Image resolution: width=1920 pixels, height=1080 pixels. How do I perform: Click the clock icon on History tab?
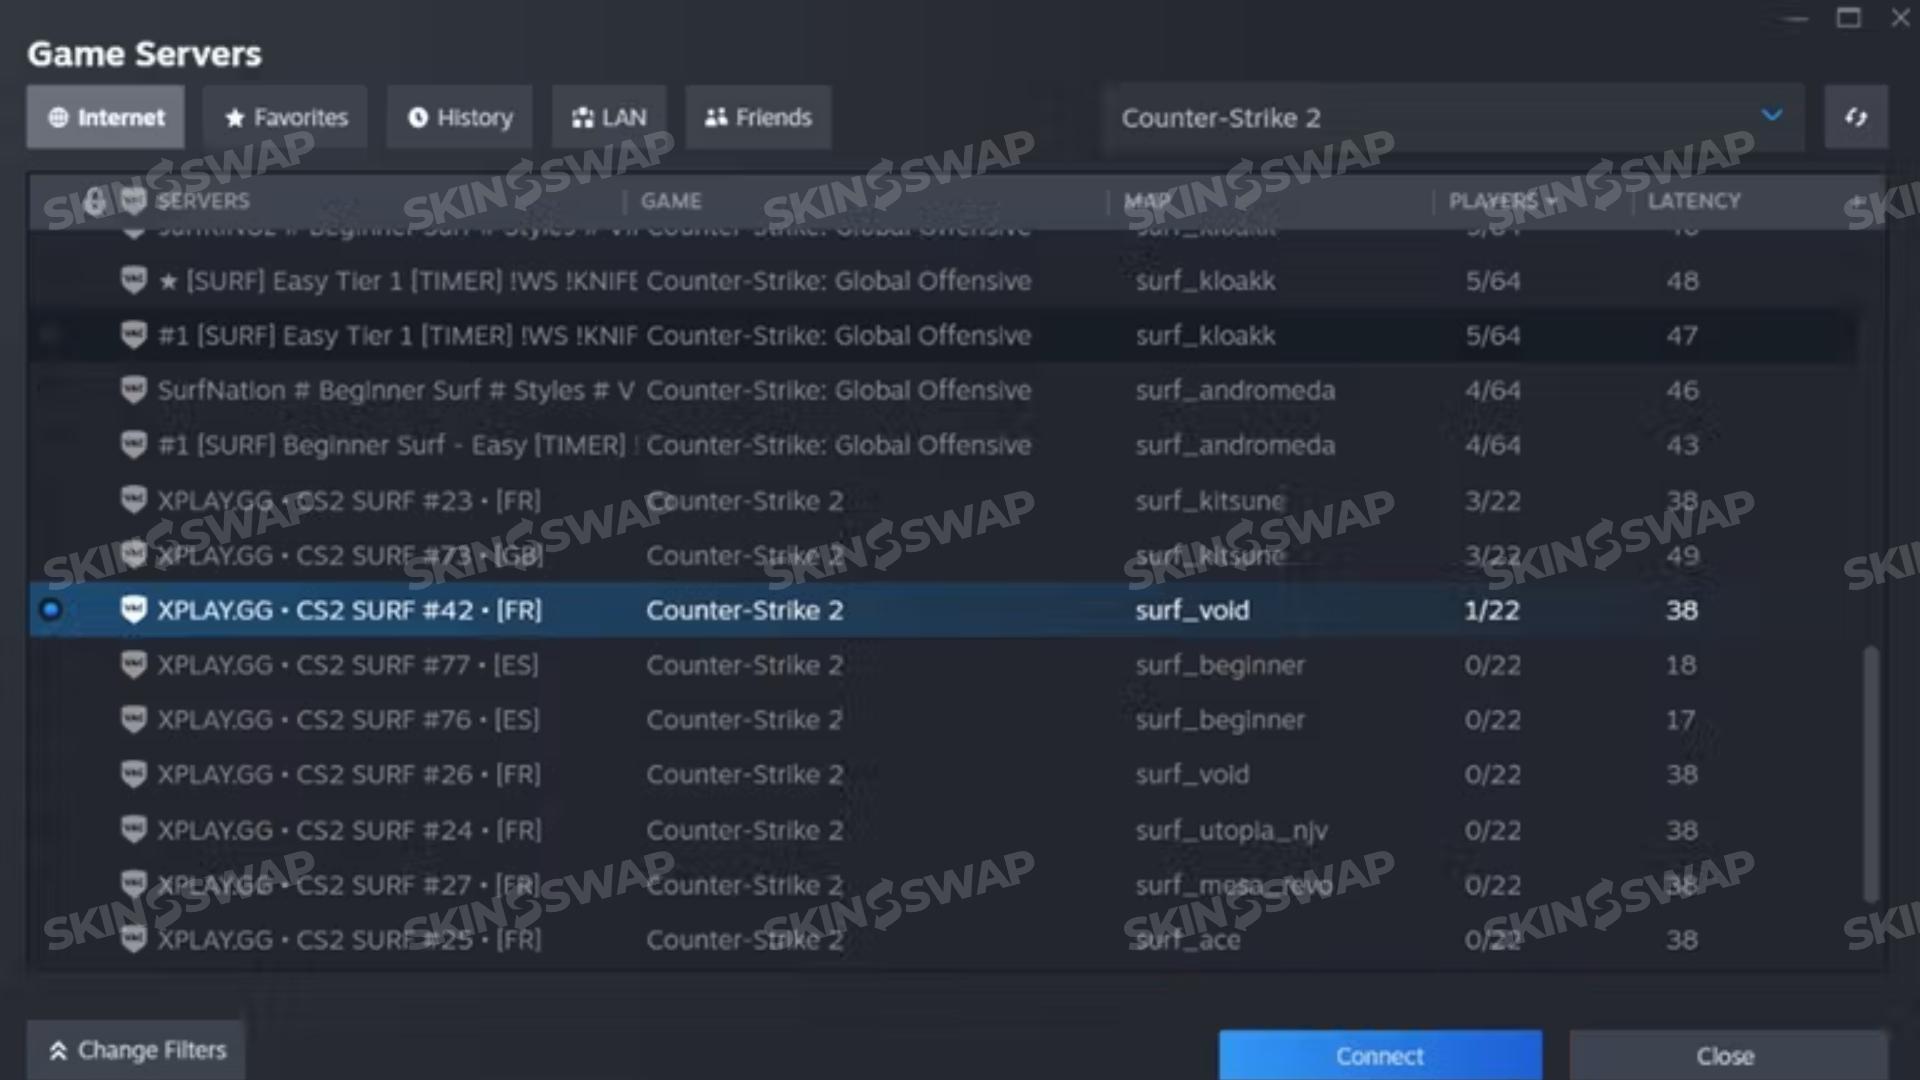click(418, 118)
